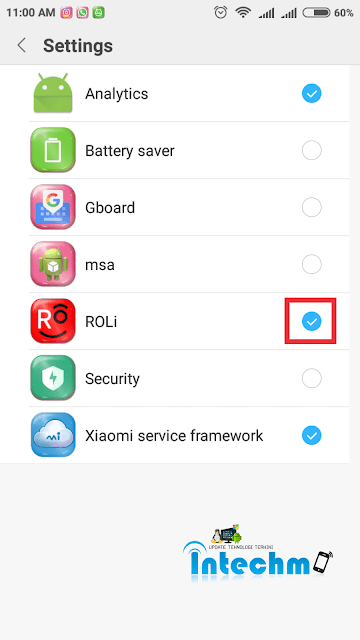Uncheck the Xiaomi service framework checkbox
This screenshot has width=360, height=640.
pos(311,436)
